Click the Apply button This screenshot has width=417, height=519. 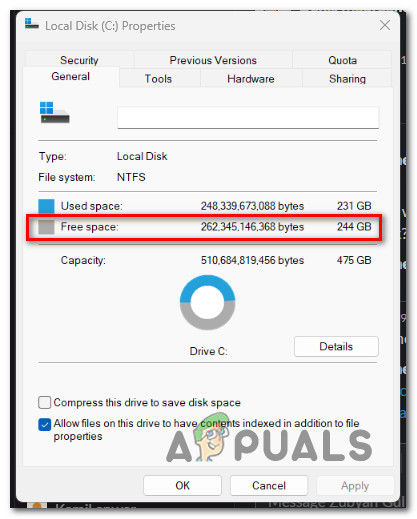point(355,485)
